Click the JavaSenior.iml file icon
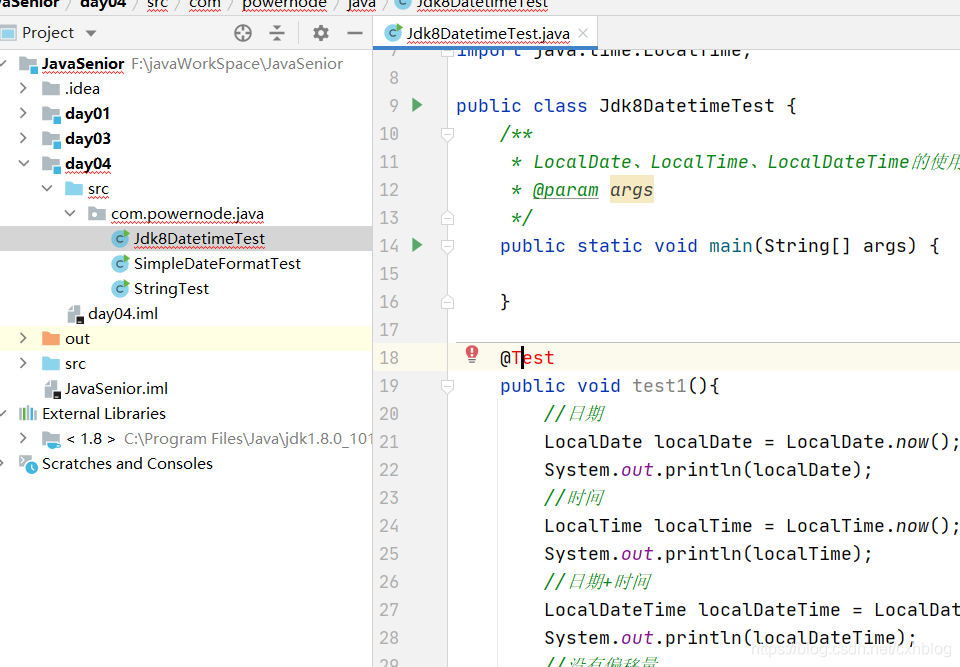The image size is (960, 667). [x=52, y=390]
